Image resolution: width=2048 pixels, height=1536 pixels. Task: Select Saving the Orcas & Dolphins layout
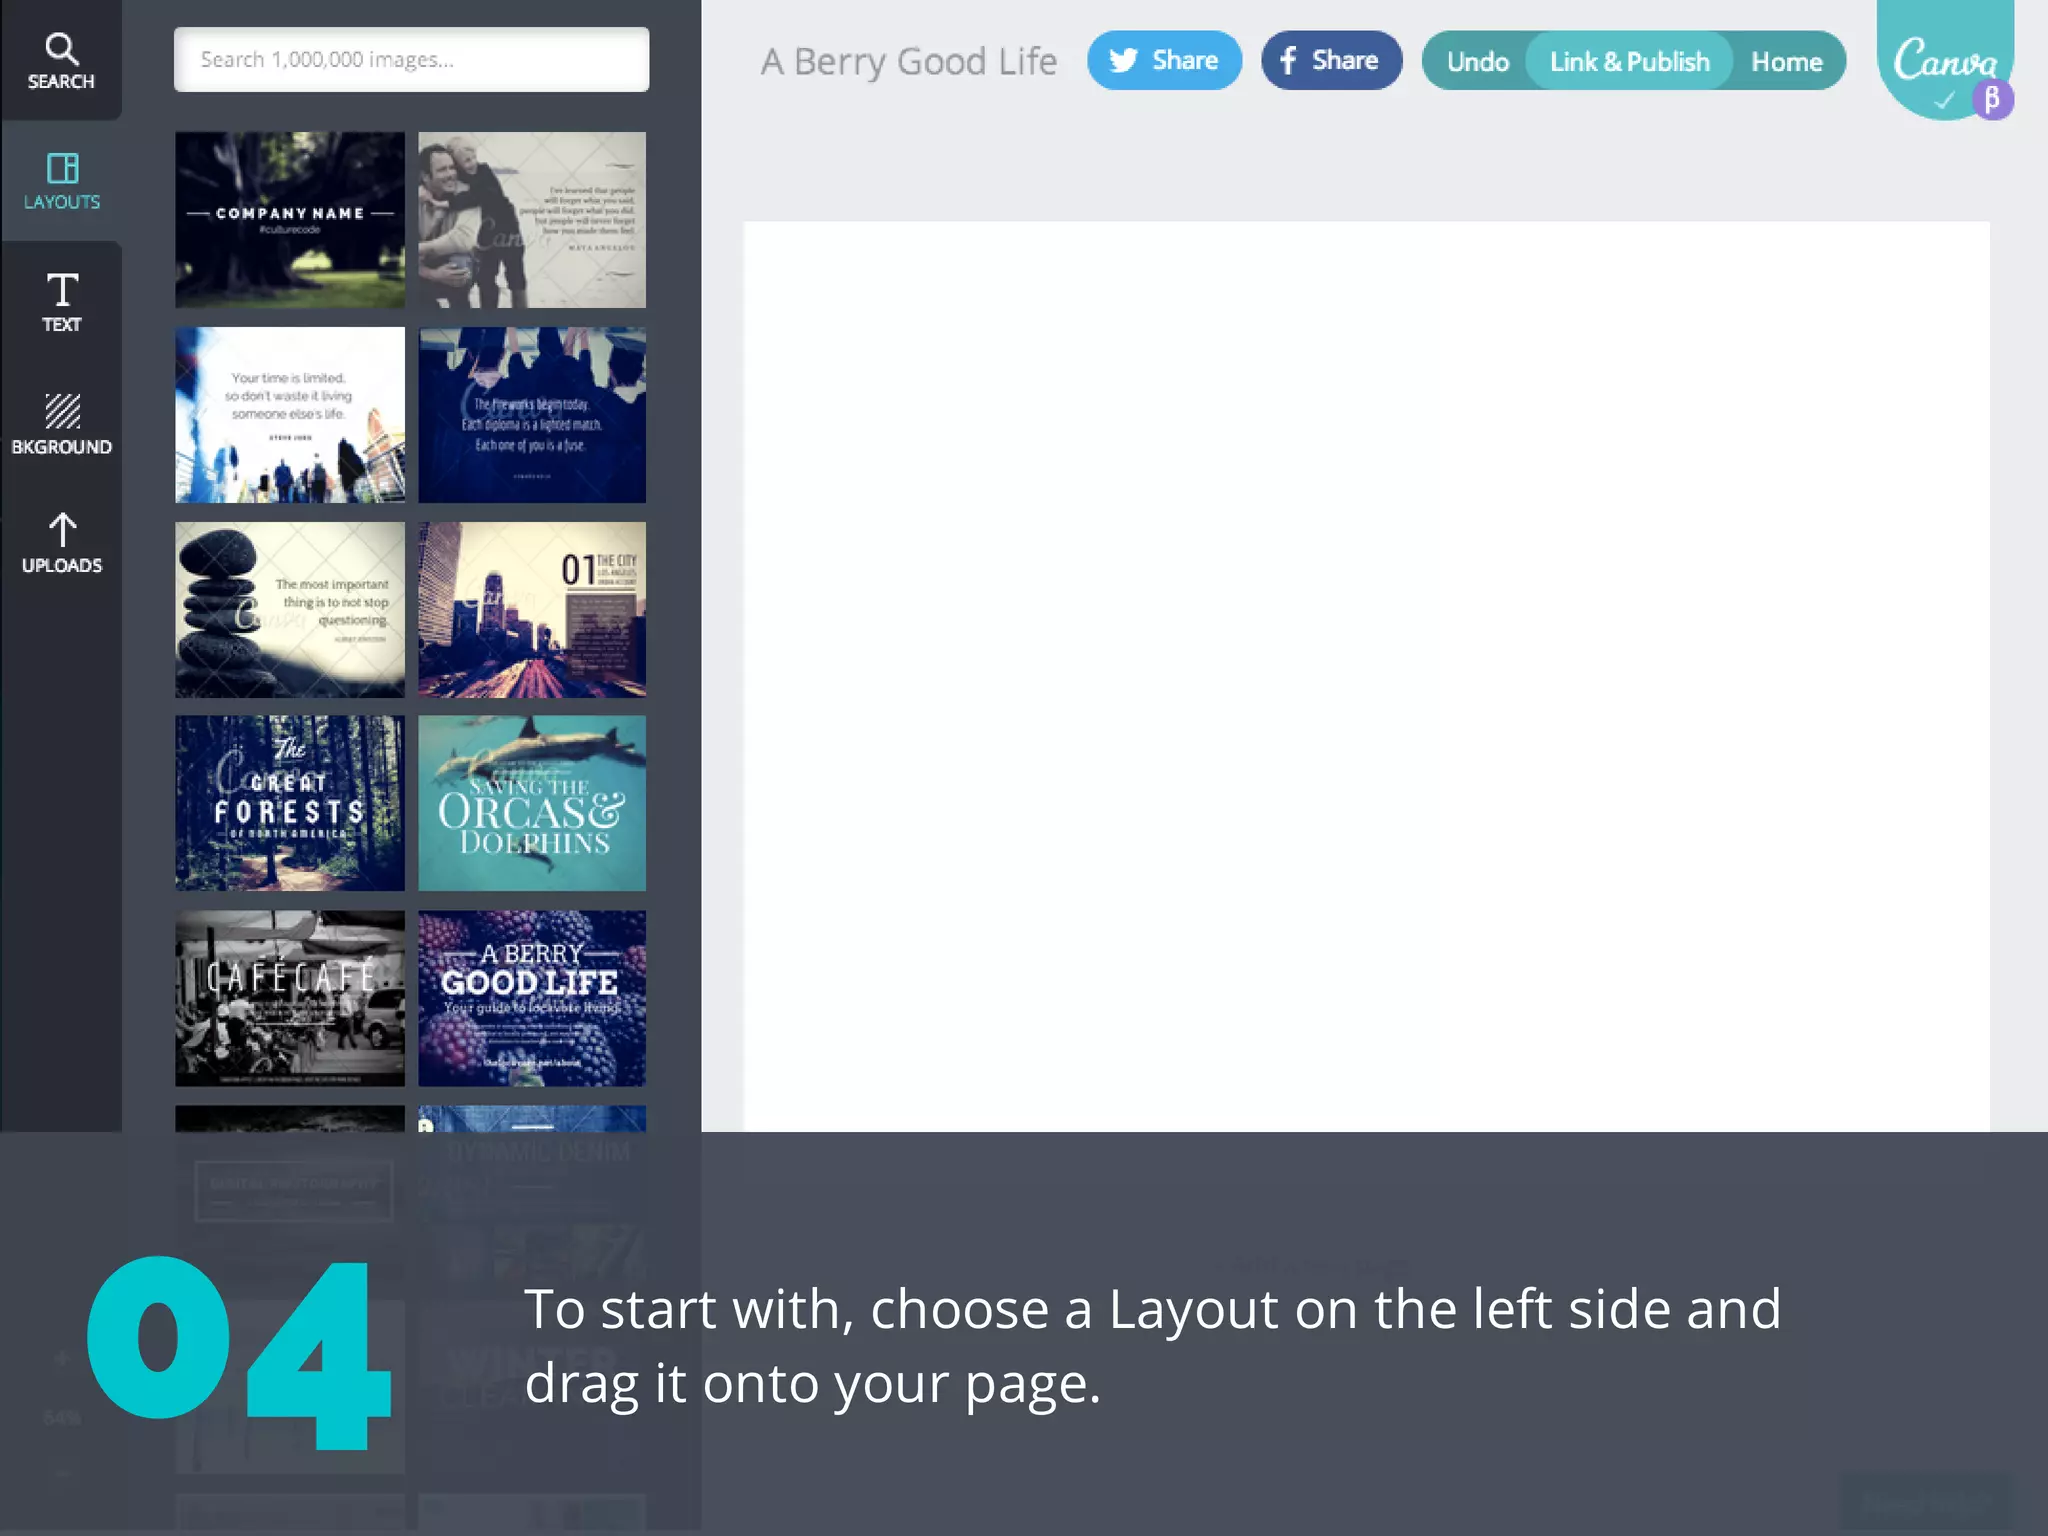click(532, 803)
